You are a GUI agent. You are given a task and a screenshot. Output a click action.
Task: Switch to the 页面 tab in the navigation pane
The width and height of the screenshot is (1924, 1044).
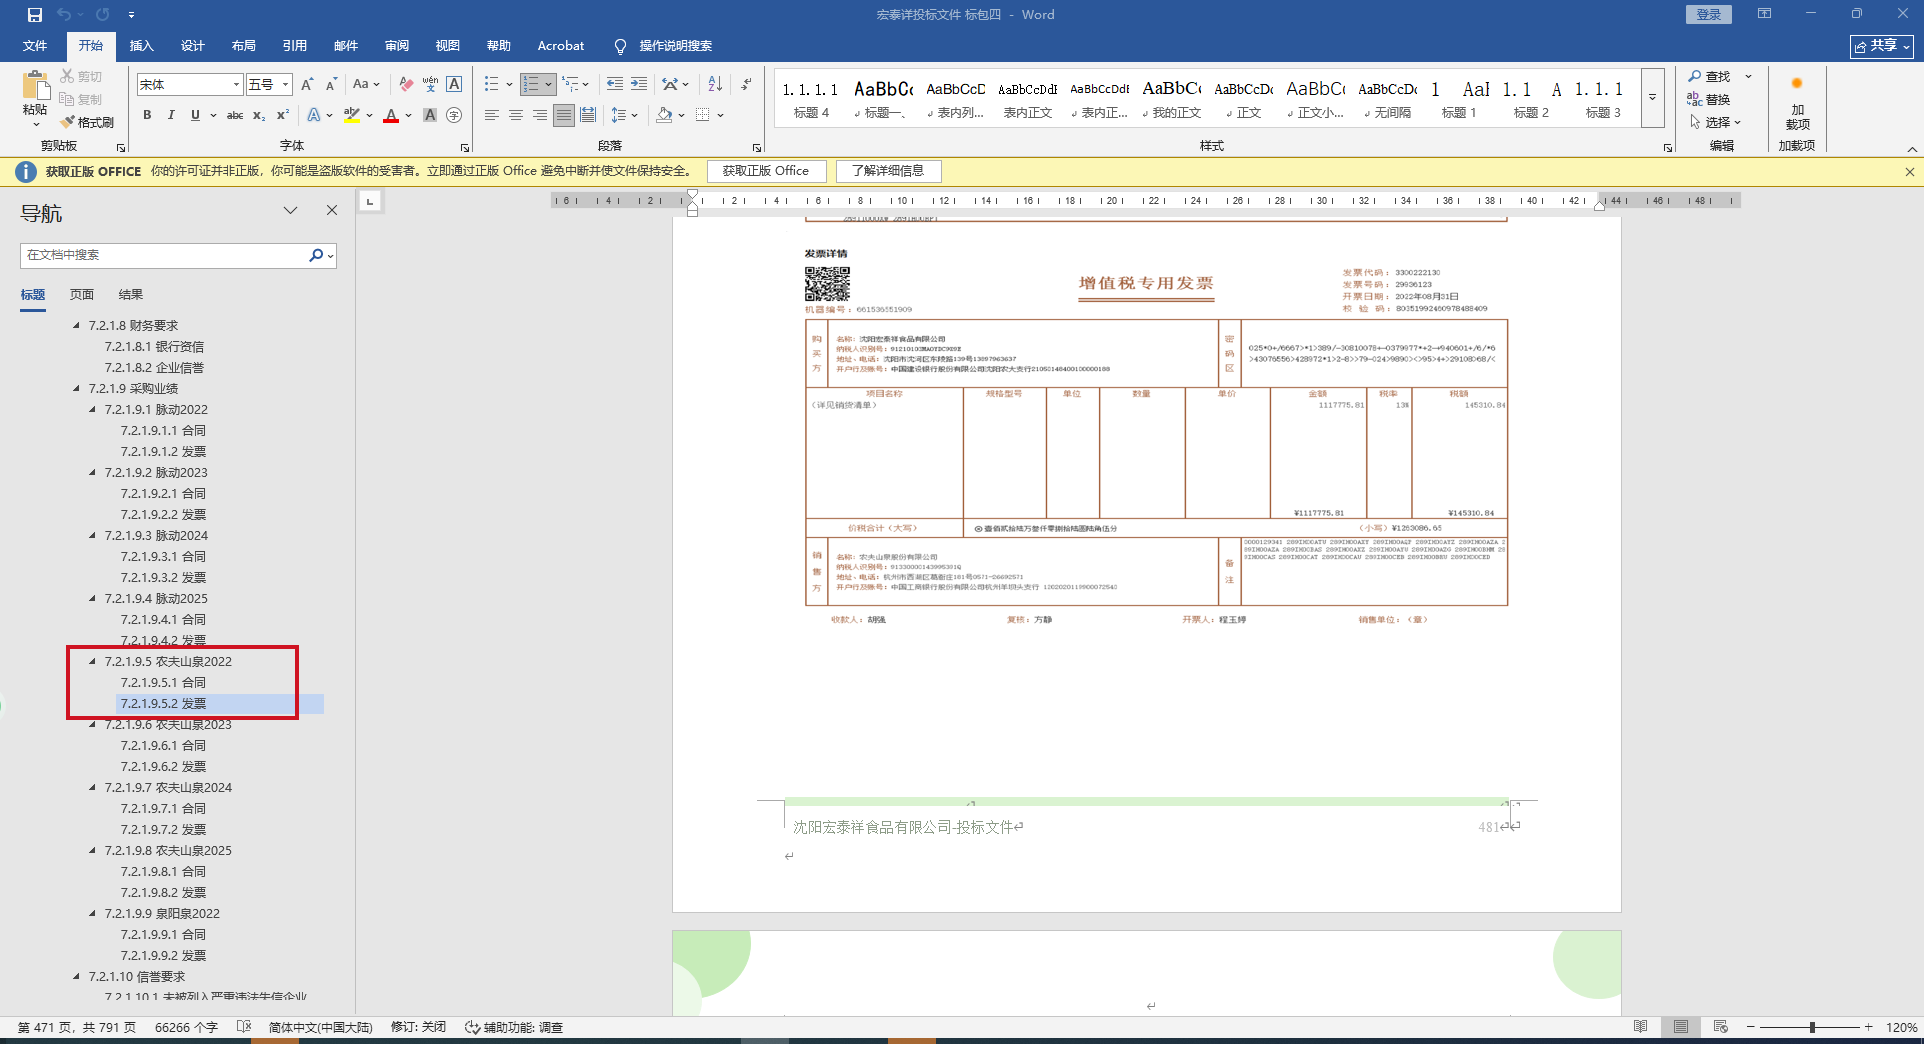click(x=82, y=295)
